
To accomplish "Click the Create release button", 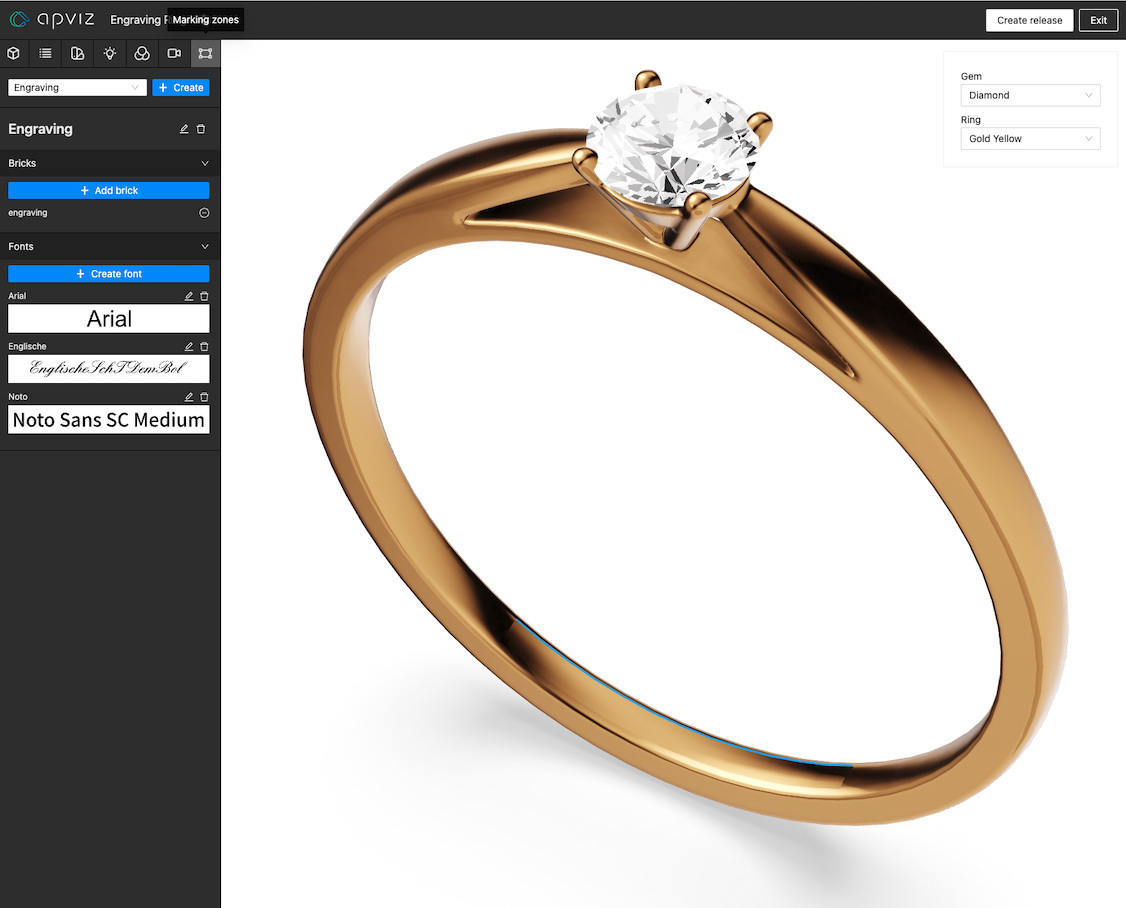I will coord(1029,19).
